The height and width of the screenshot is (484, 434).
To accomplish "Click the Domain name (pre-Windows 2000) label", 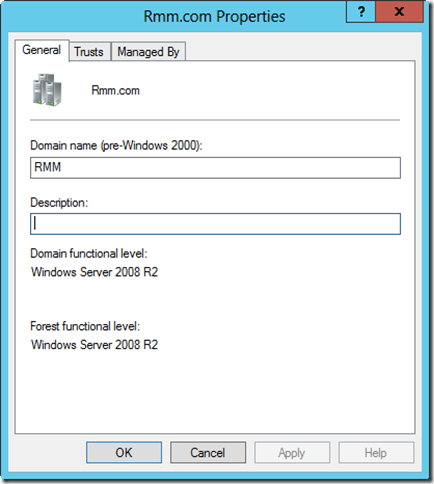I will [116, 146].
